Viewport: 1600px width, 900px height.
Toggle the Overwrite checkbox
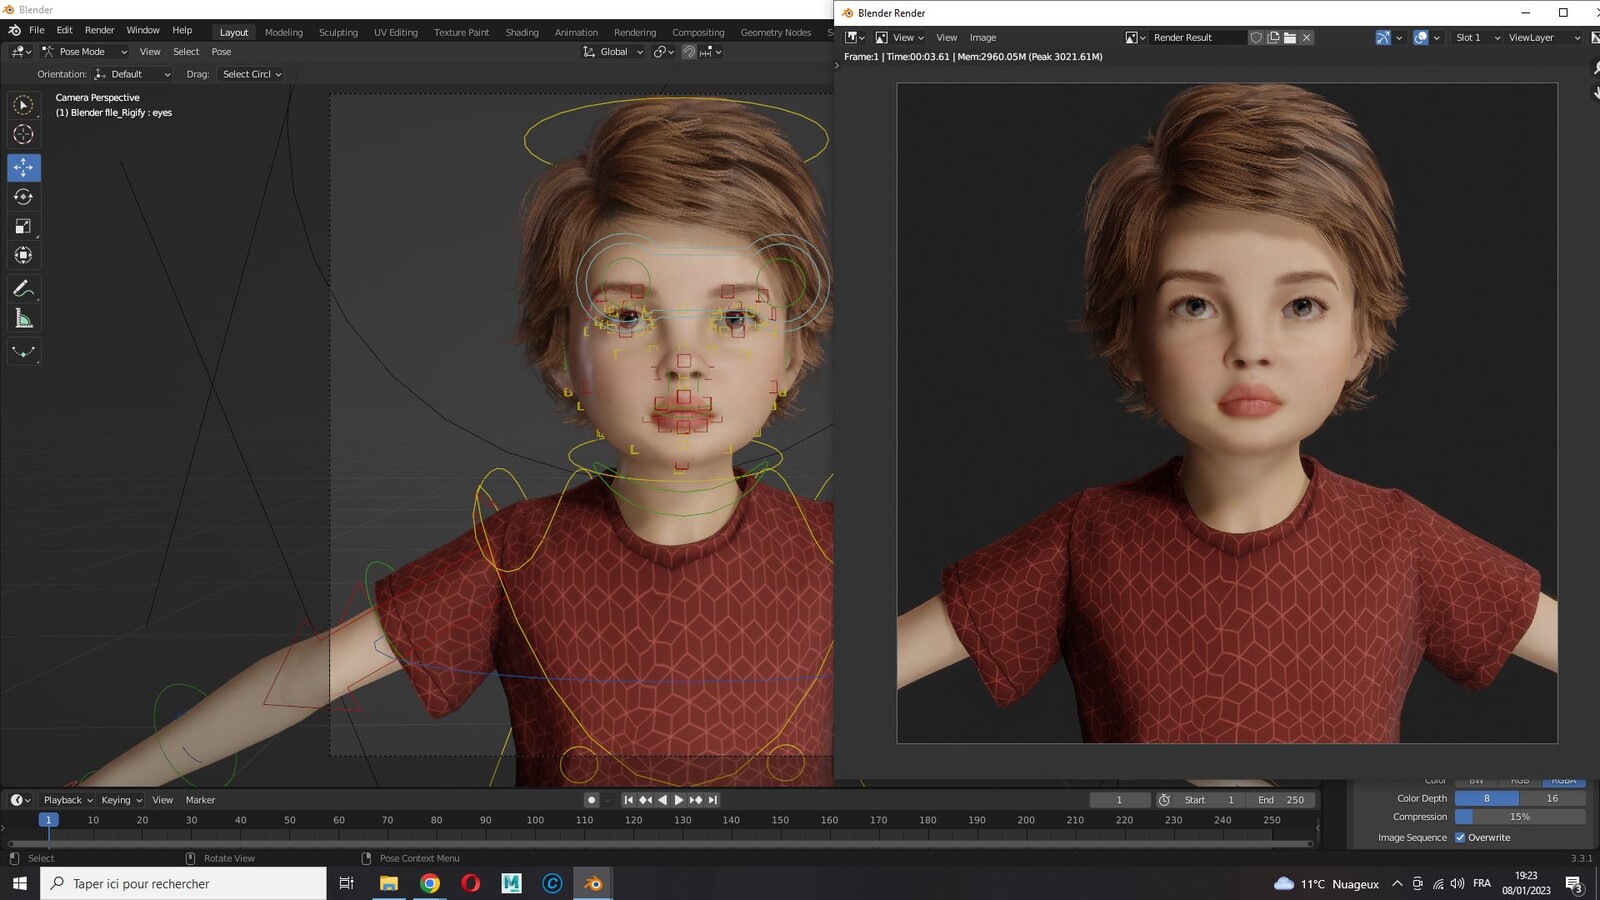(x=1460, y=838)
